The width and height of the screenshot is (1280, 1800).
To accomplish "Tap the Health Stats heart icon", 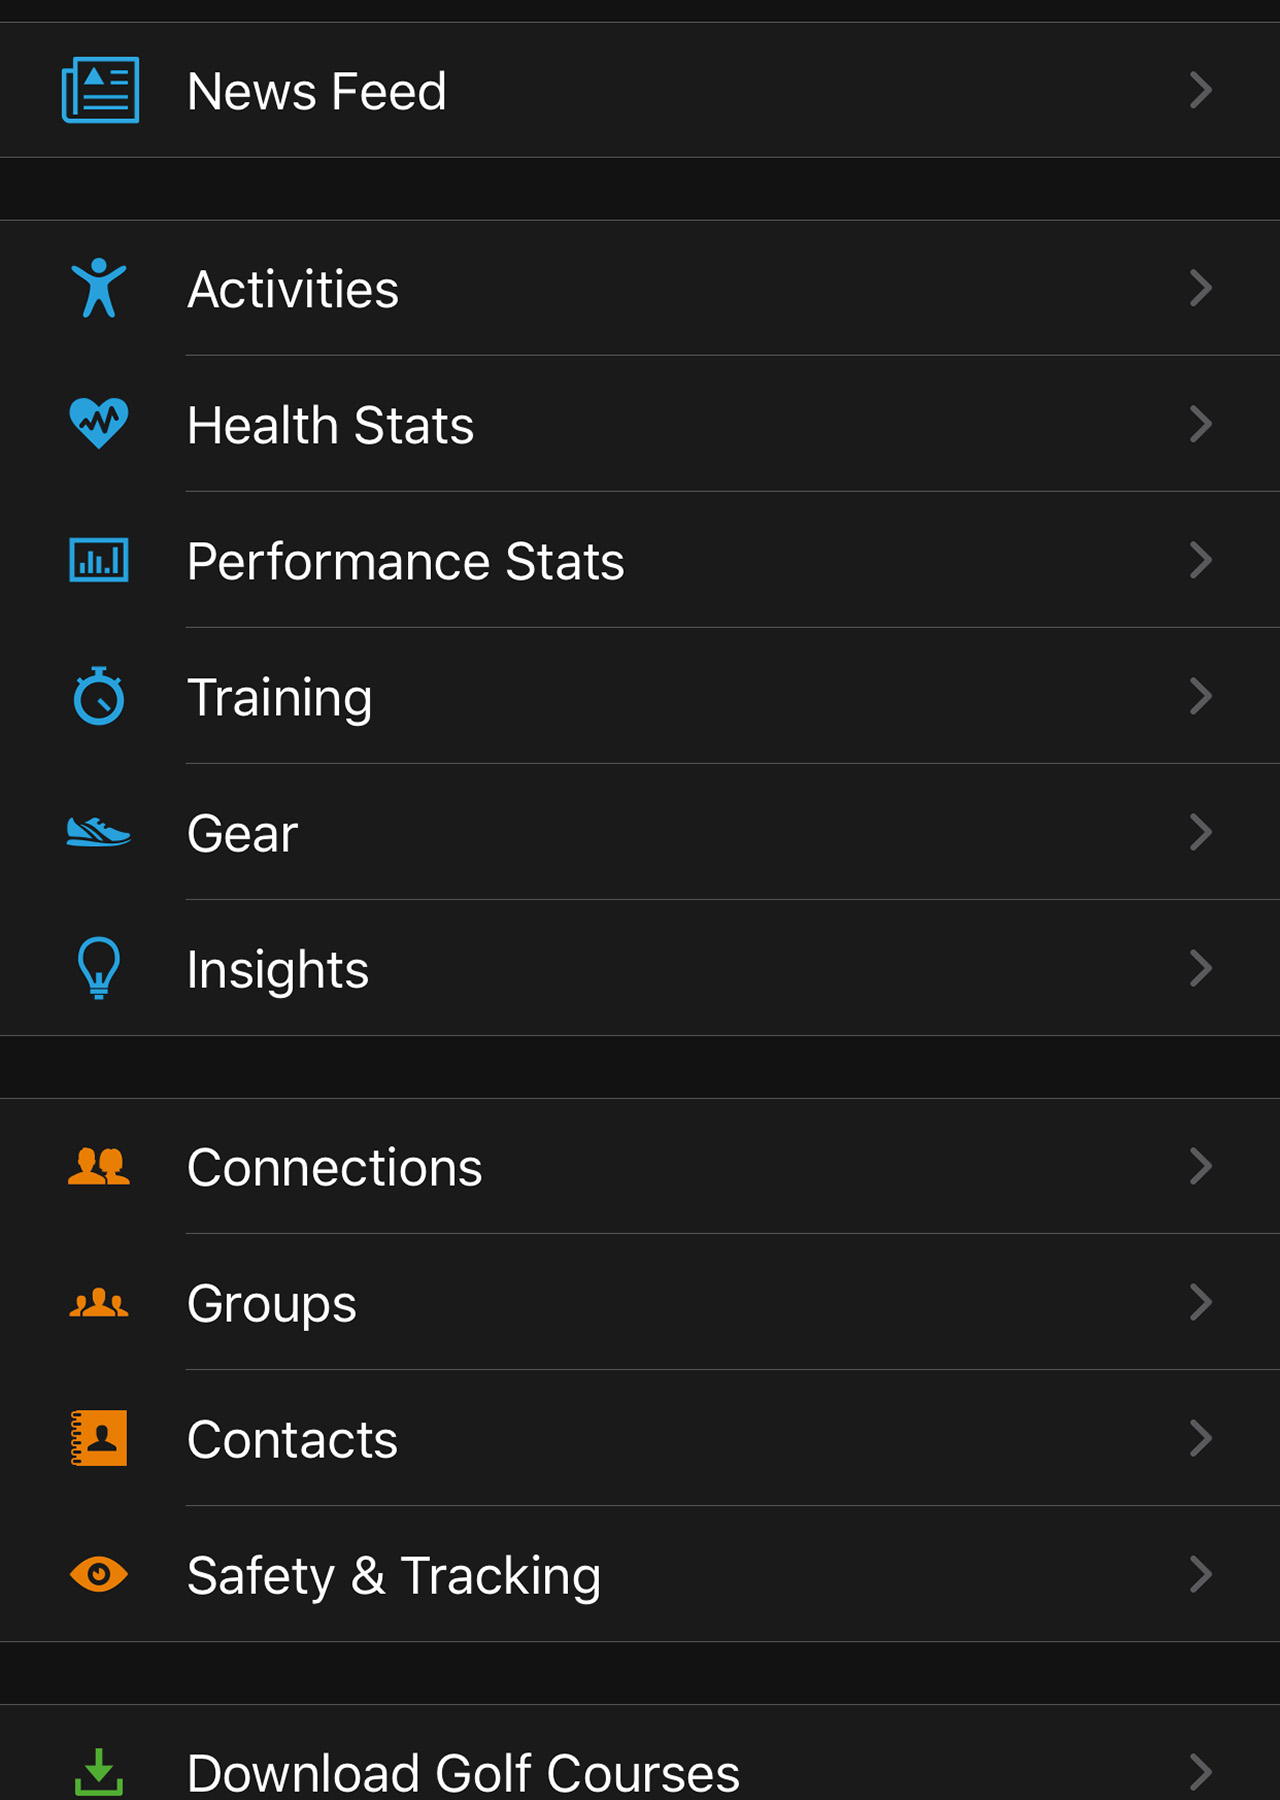I will 99,423.
